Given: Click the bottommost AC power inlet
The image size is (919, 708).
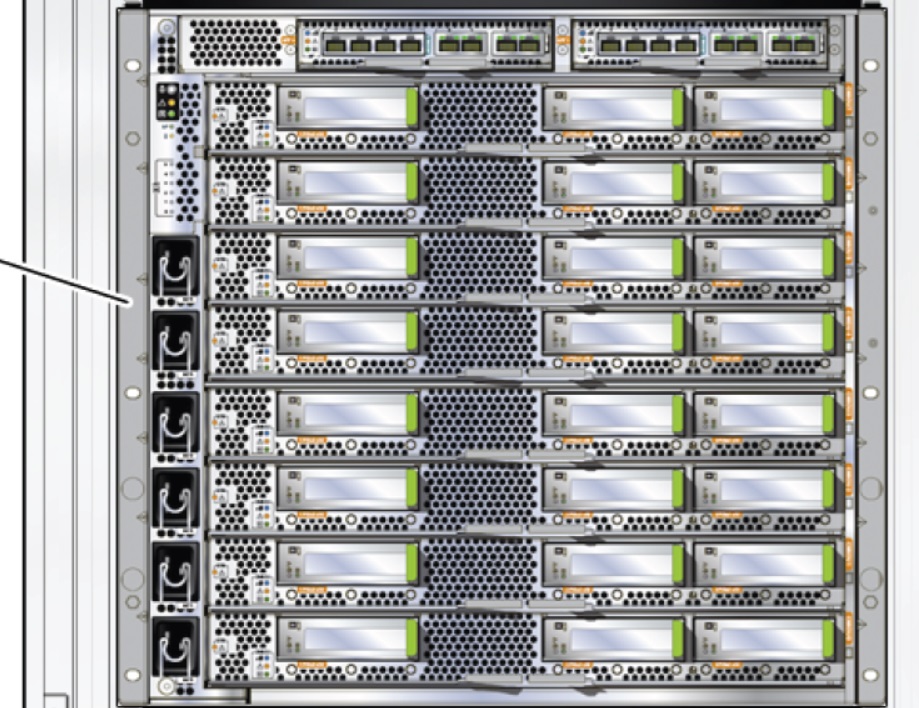Looking at the screenshot, I should (x=175, y=647).
